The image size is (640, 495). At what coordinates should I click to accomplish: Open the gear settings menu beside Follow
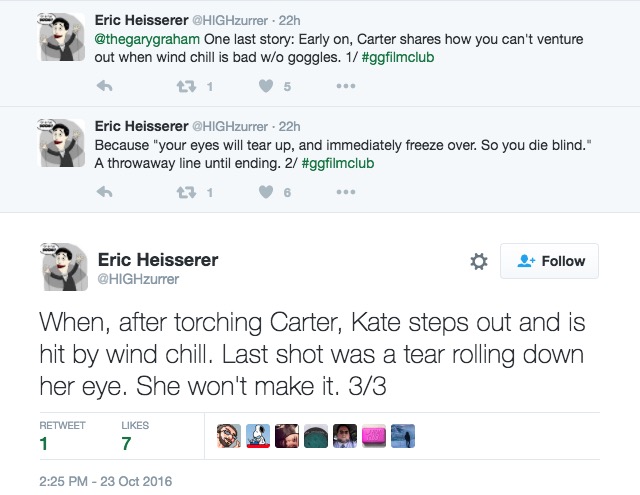coord(479,262)
